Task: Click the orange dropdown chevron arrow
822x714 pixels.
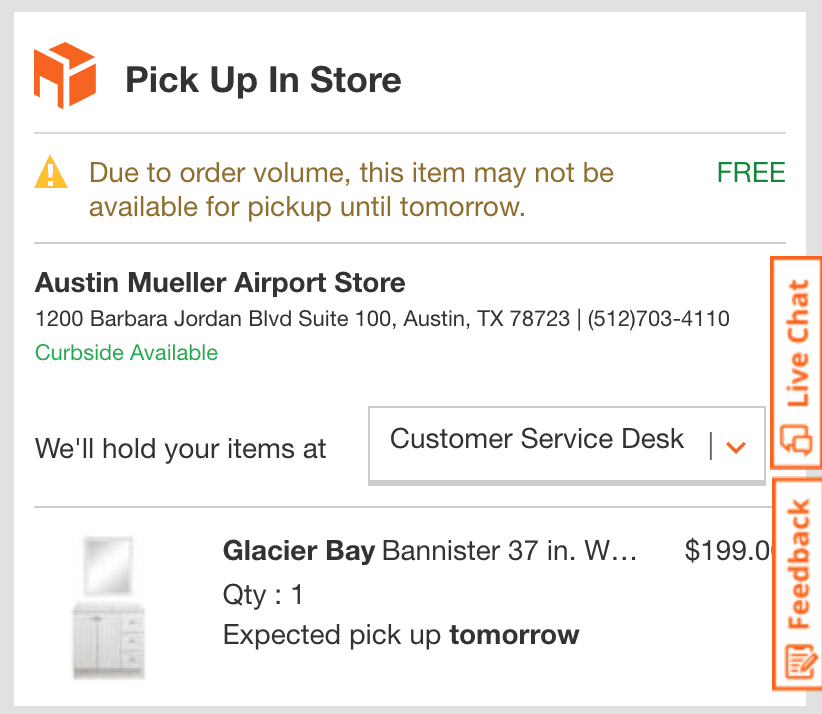Action: (x=737, y=447)
